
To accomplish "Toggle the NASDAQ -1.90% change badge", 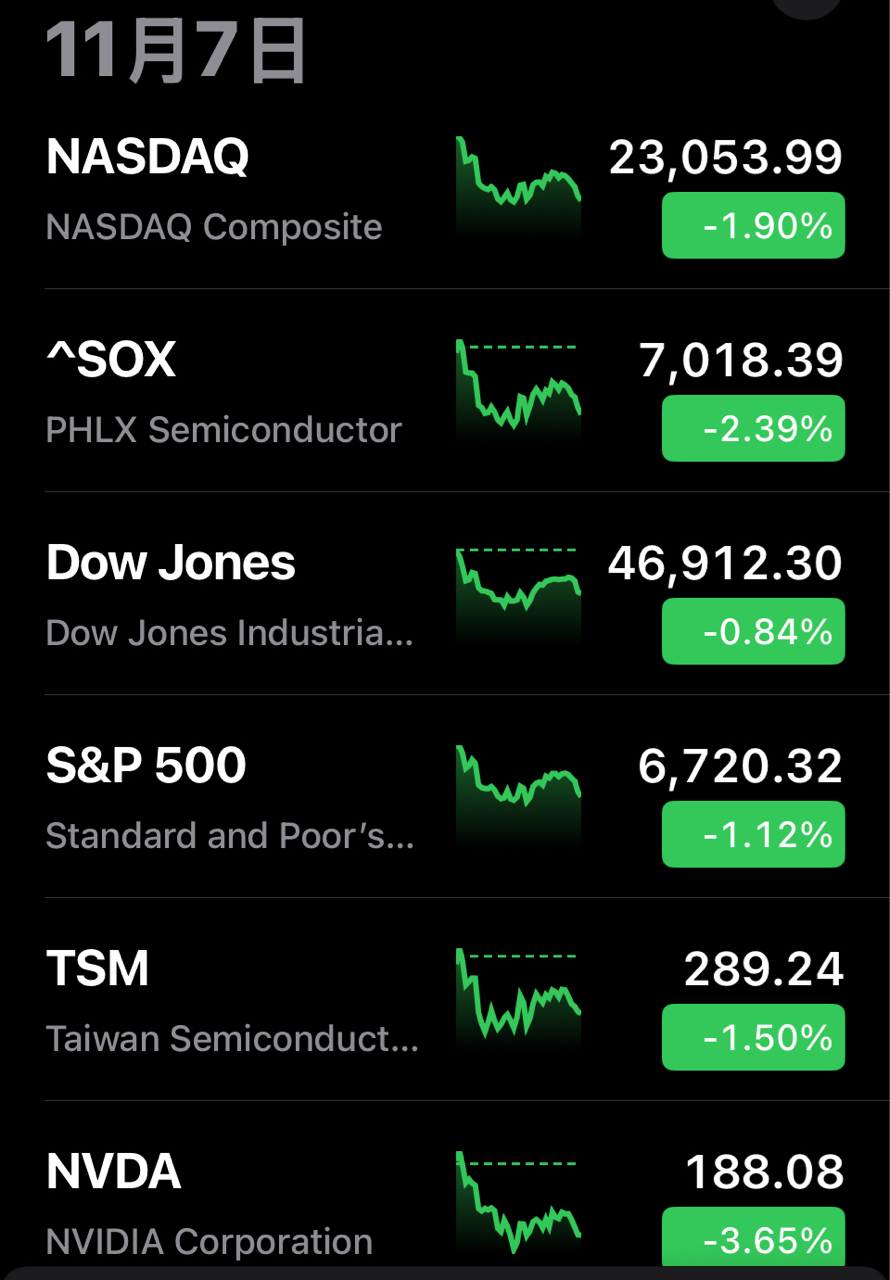I will coord(753,226).
